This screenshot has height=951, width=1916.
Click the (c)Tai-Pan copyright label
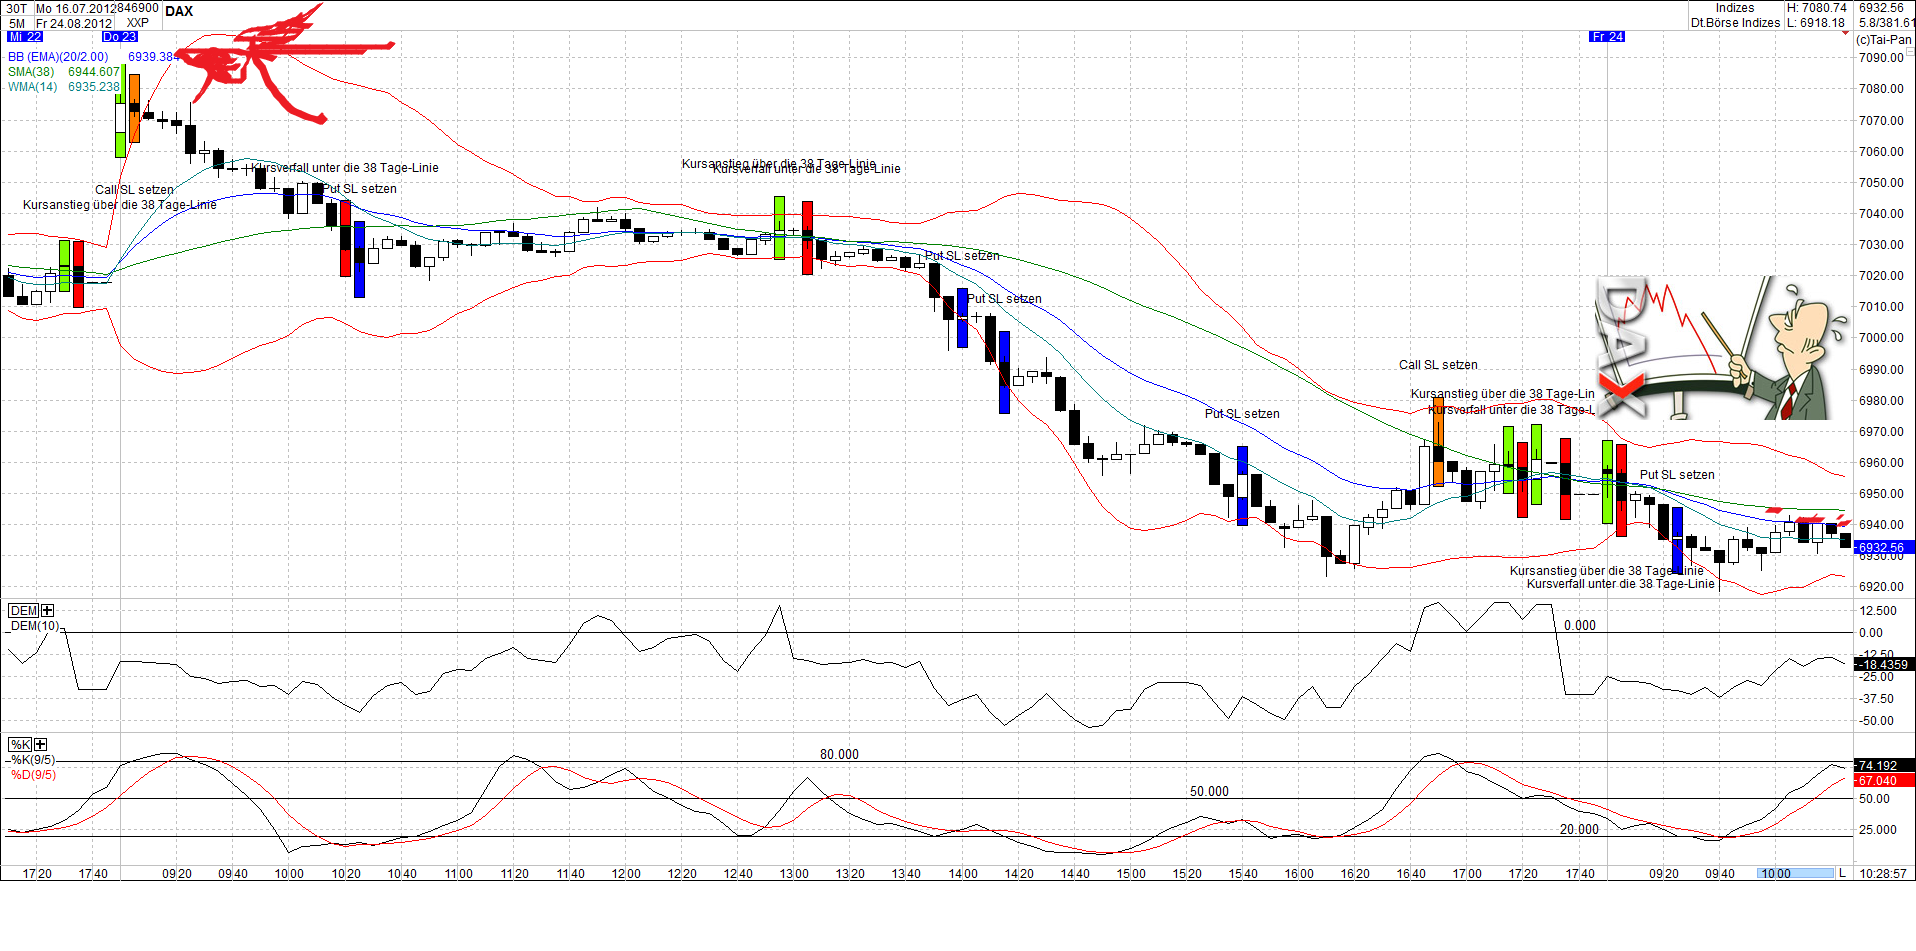(x=1884, y=40)
